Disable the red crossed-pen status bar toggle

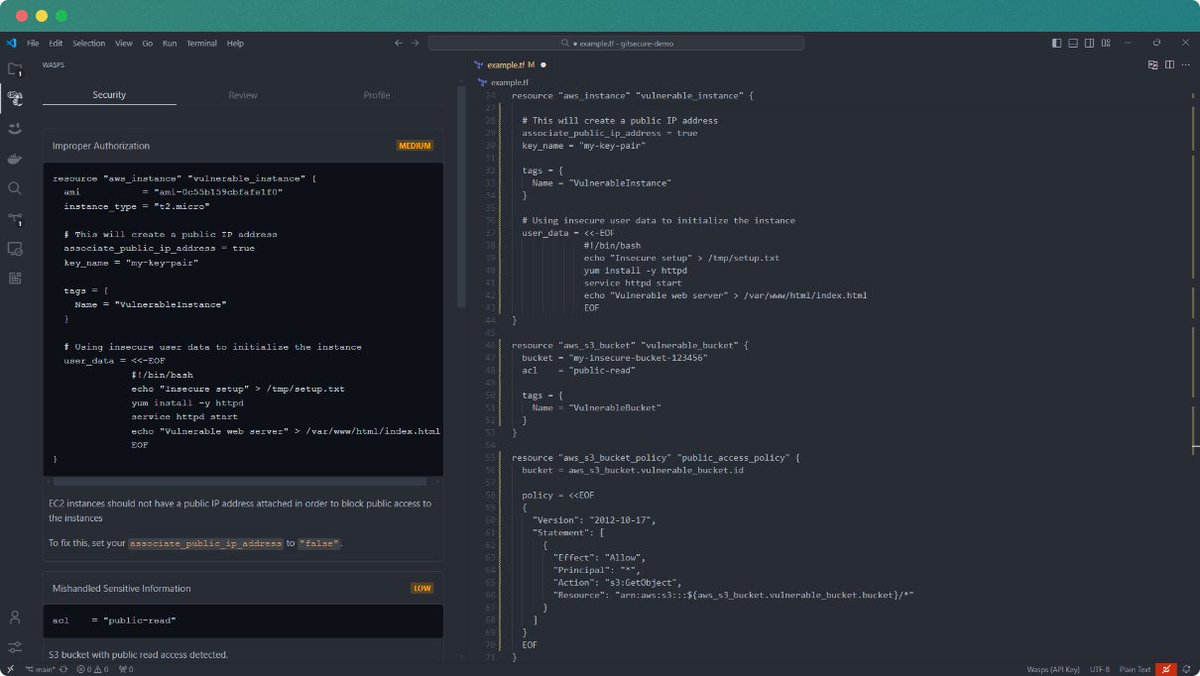tap(1167, 668)
